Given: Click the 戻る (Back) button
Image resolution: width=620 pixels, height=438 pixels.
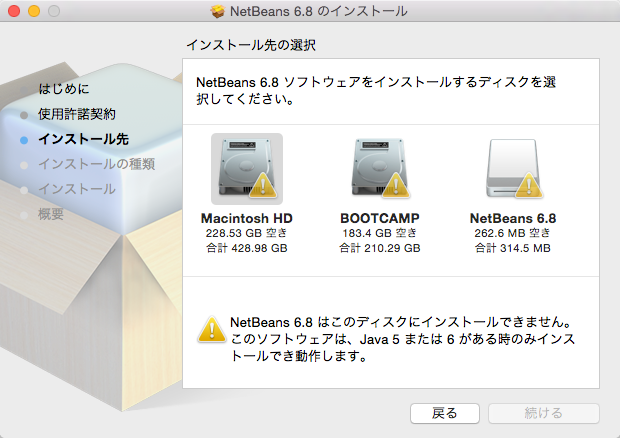Looking at the screenshot, I should (x=445, y=413).
